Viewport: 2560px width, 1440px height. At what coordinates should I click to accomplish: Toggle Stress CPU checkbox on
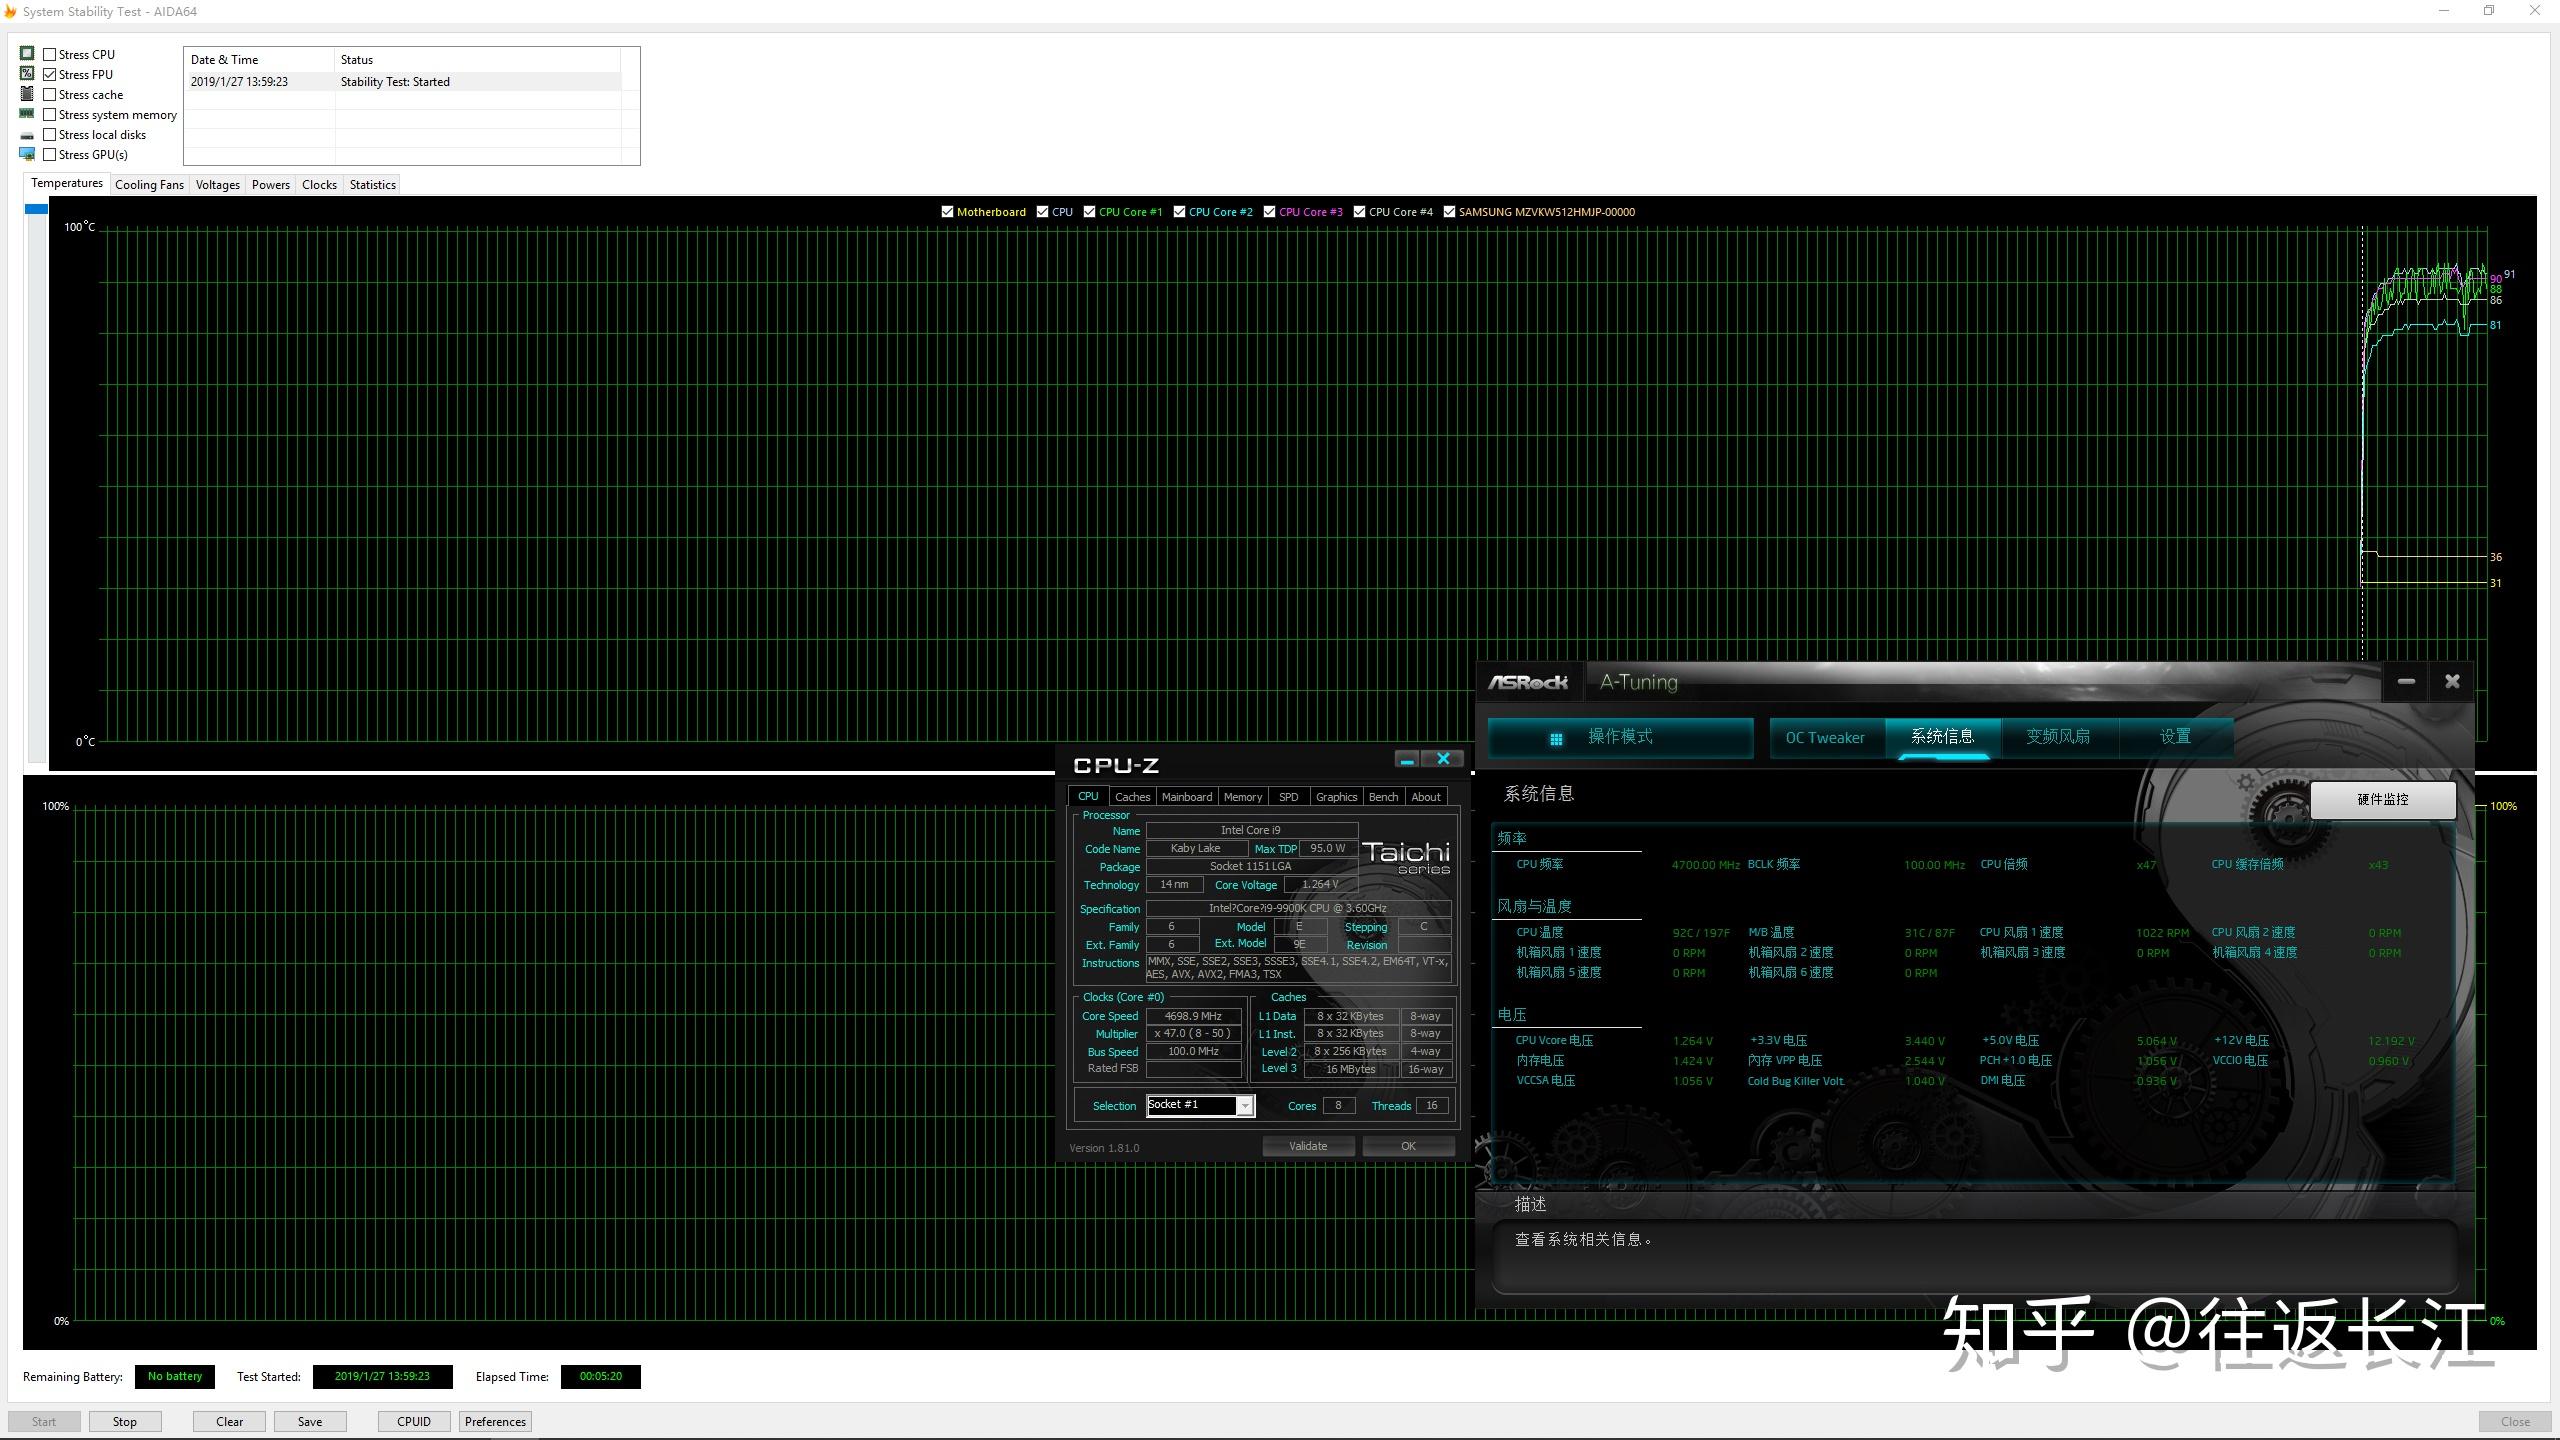click(49, 53)
